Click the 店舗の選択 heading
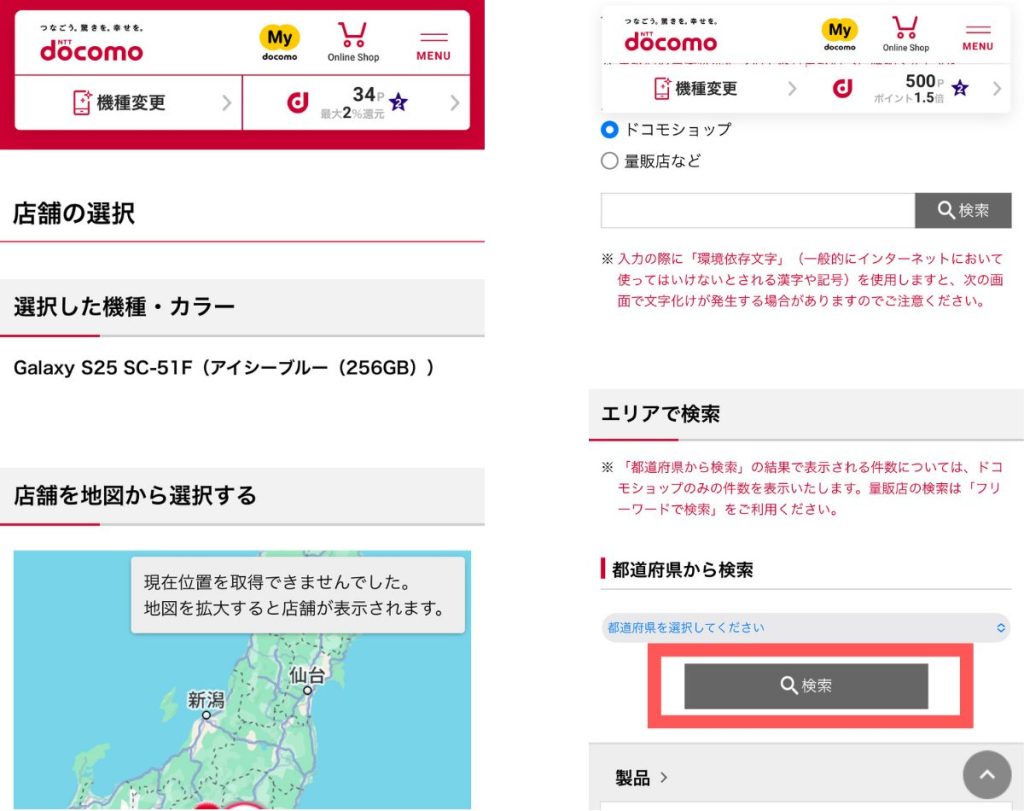The width and height of the screenshot is (1024, 811). [x=74, y=213]
